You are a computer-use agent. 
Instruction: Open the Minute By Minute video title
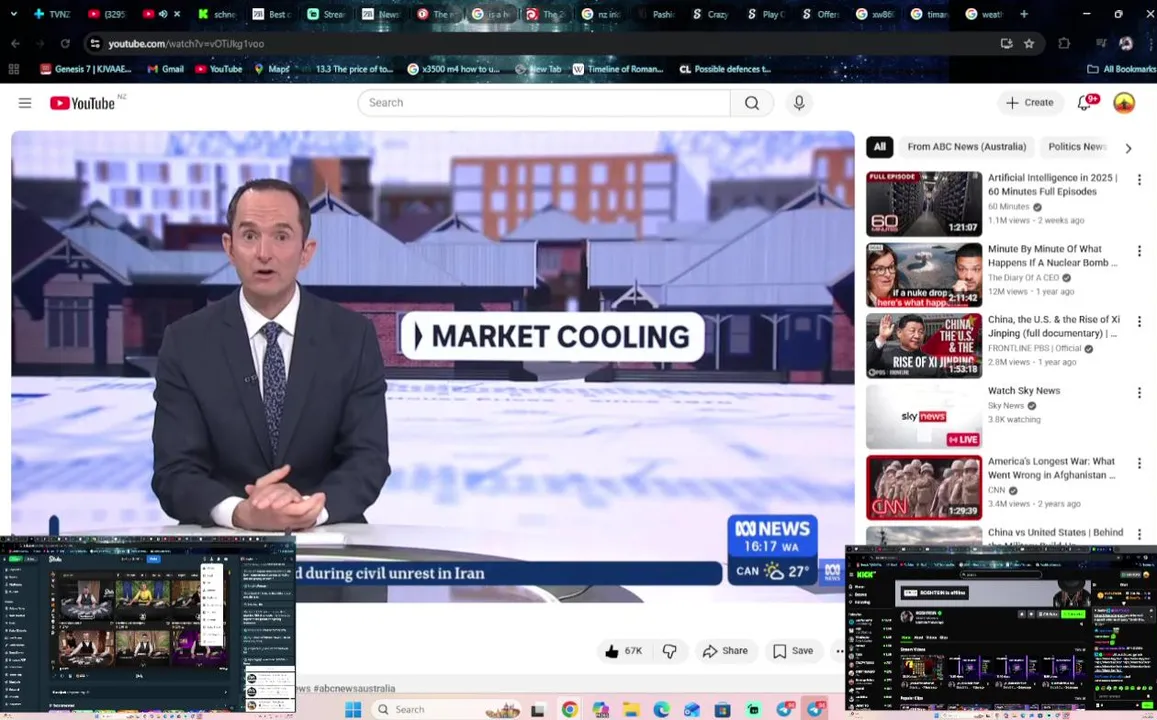1053,255
